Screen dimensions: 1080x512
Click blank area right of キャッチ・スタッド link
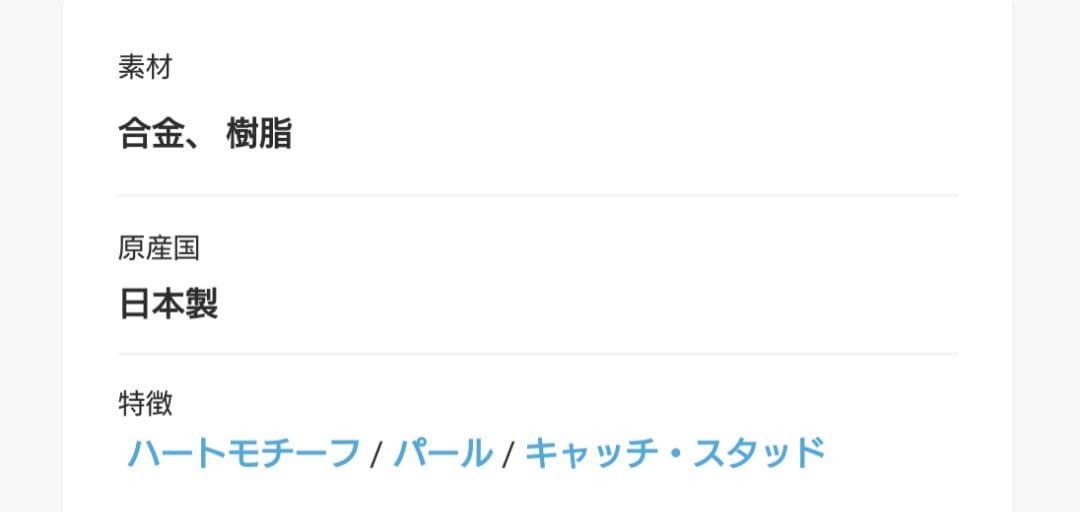click(900, 453)
